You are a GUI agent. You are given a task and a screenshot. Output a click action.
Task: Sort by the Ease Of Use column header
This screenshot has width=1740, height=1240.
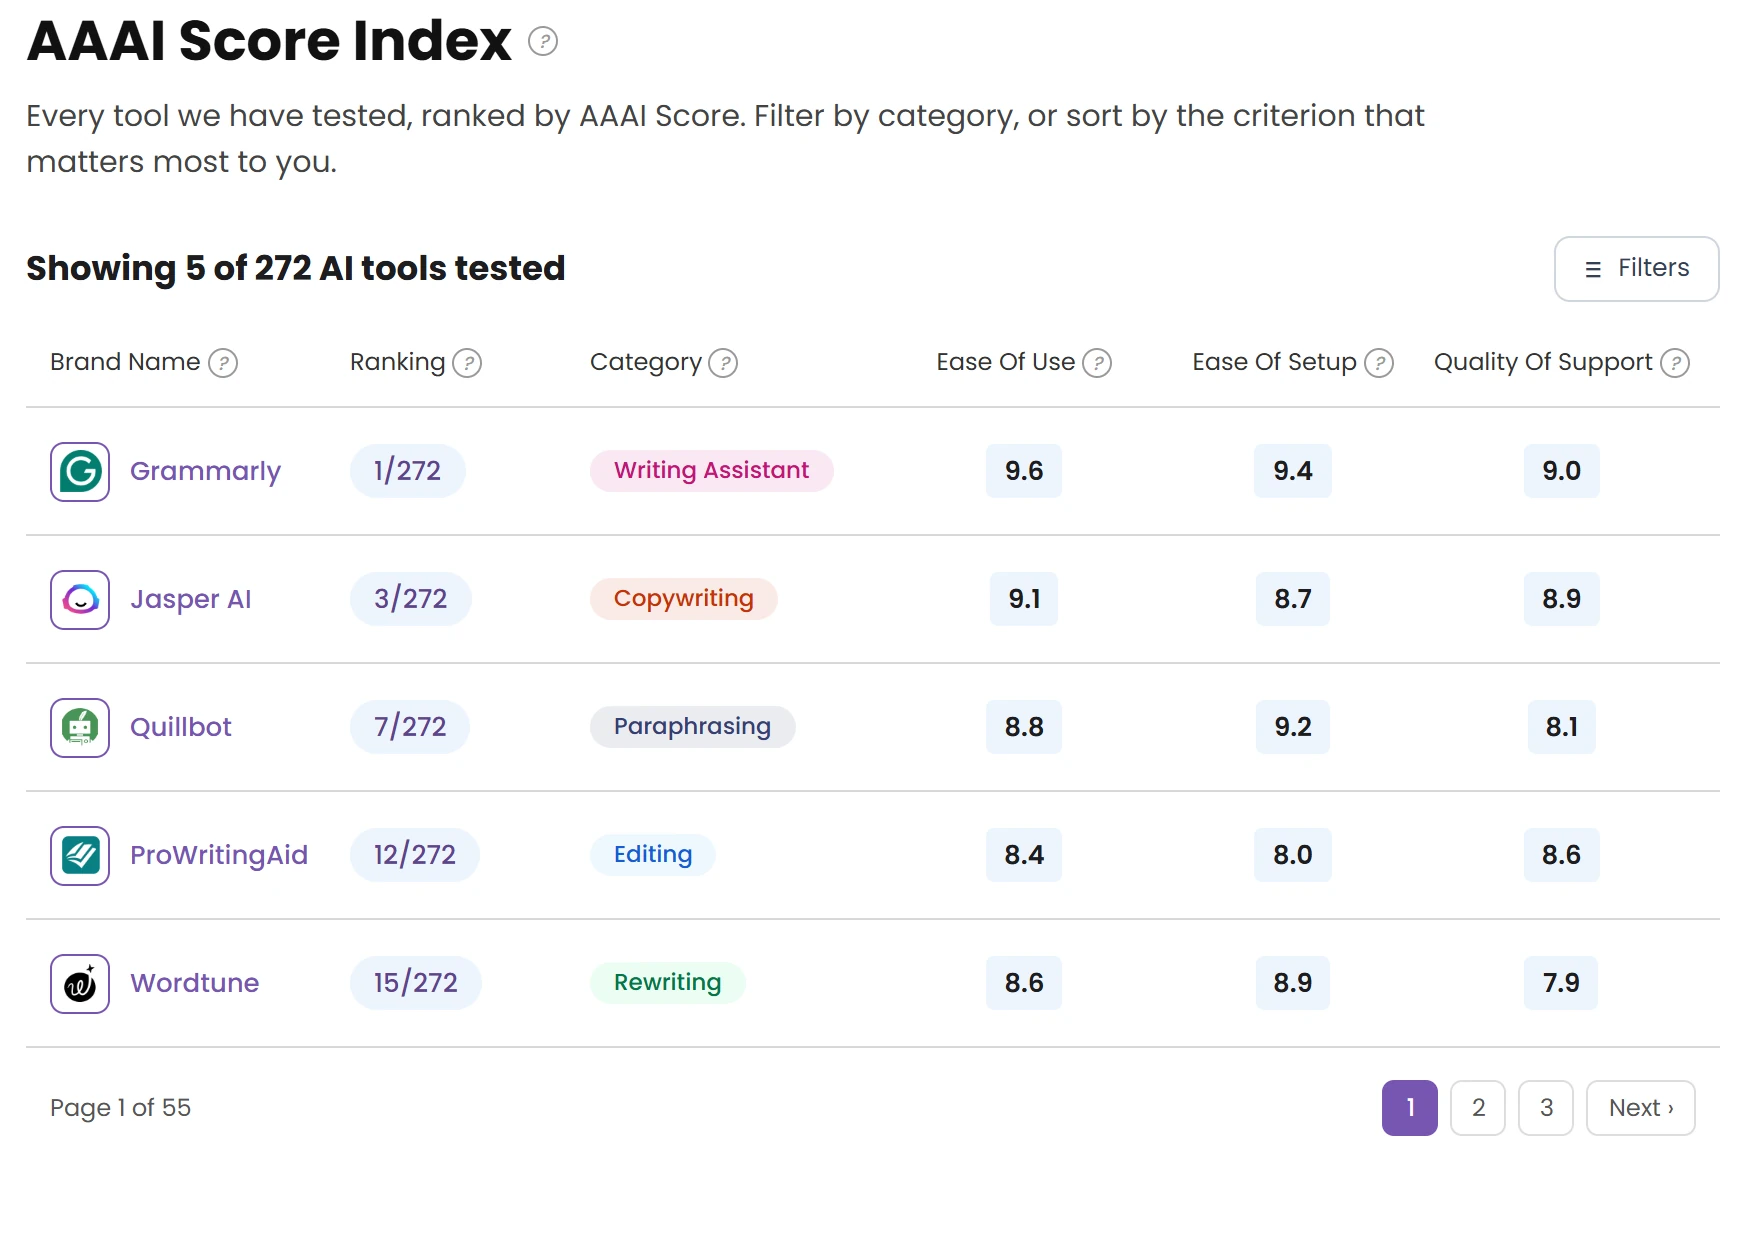pyautogui.click(x=1005, y=362)
